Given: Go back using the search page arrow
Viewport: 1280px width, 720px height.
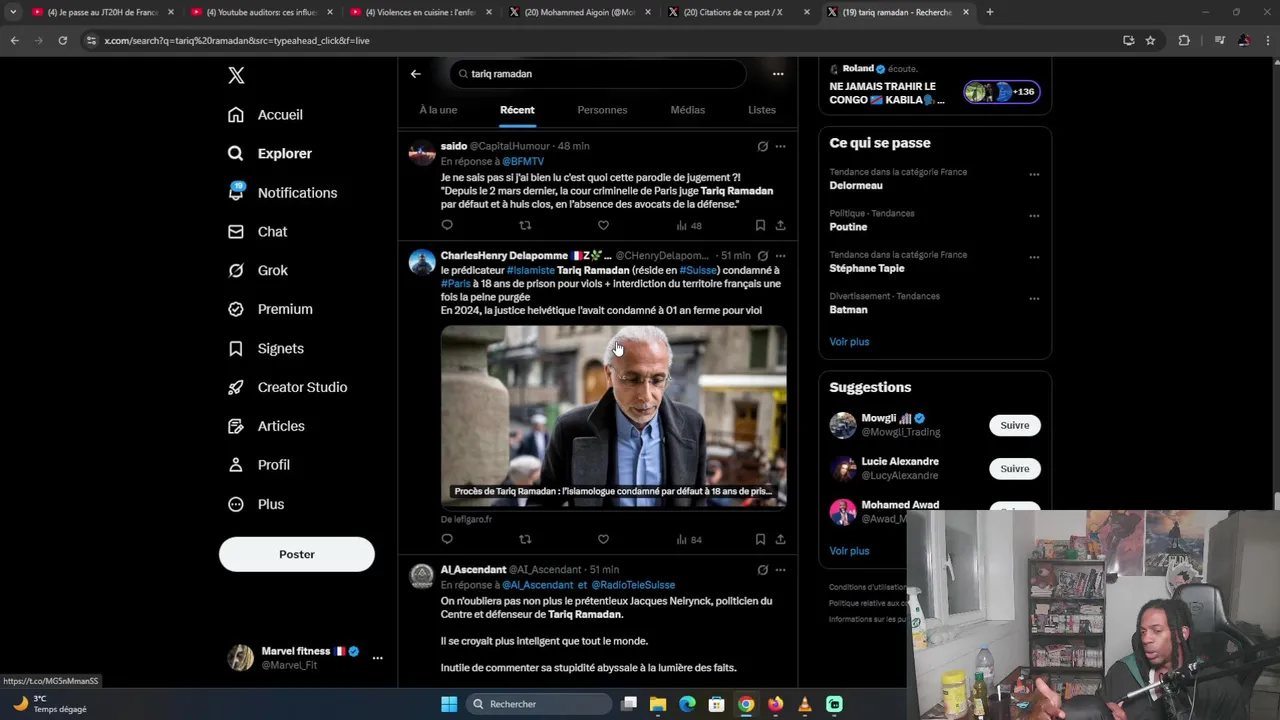Looking at the screenshot, I should click(416, 74).
